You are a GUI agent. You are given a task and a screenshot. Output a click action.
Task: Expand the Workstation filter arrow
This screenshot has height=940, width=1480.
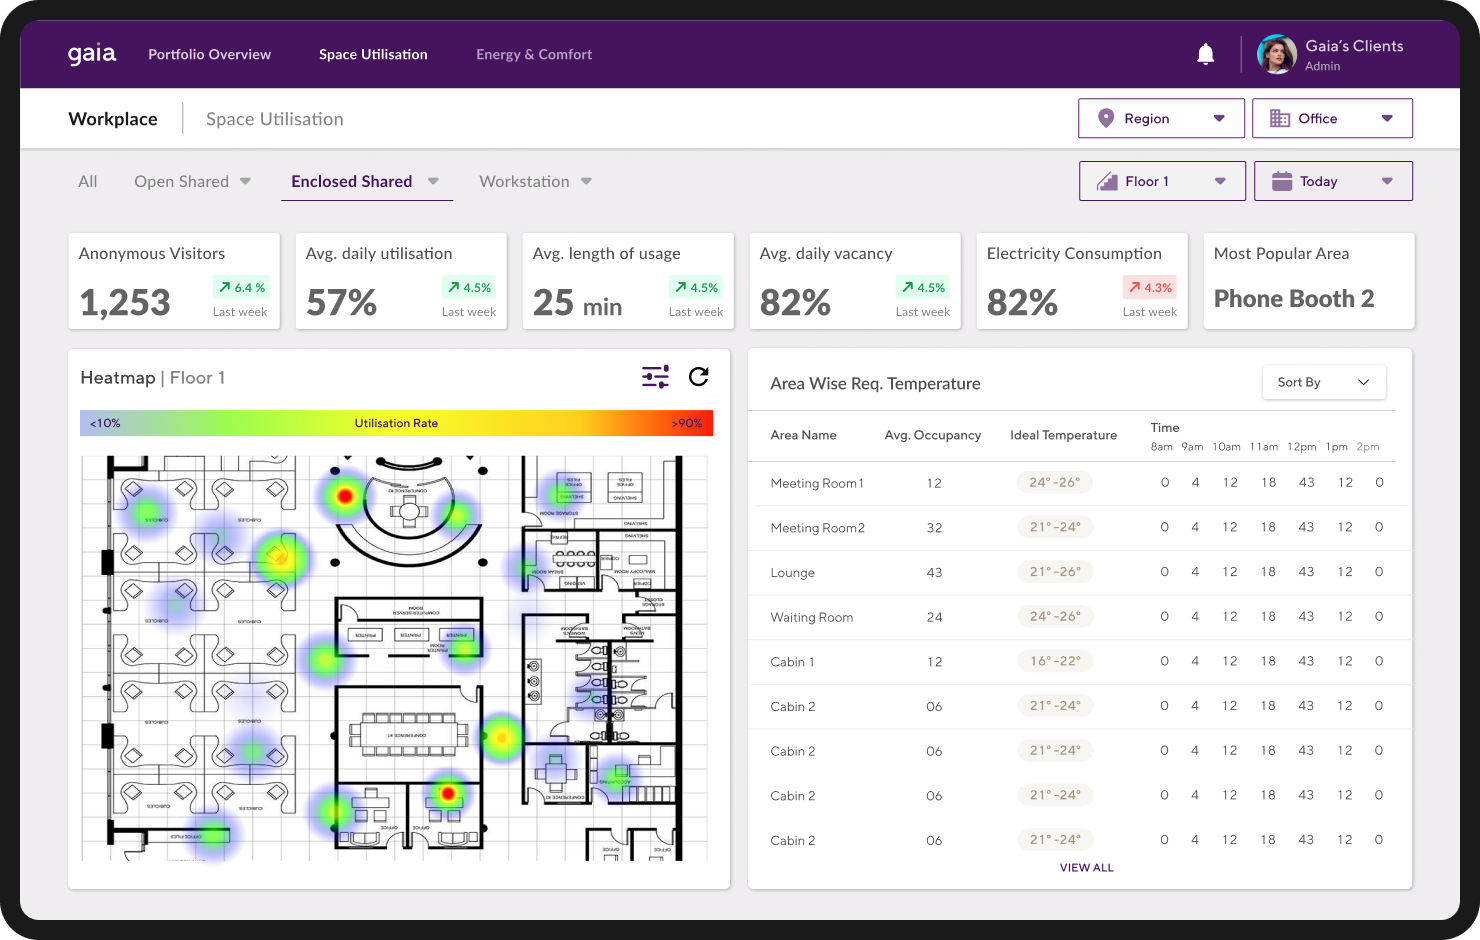pyautogui.click(x=586, y=181)
